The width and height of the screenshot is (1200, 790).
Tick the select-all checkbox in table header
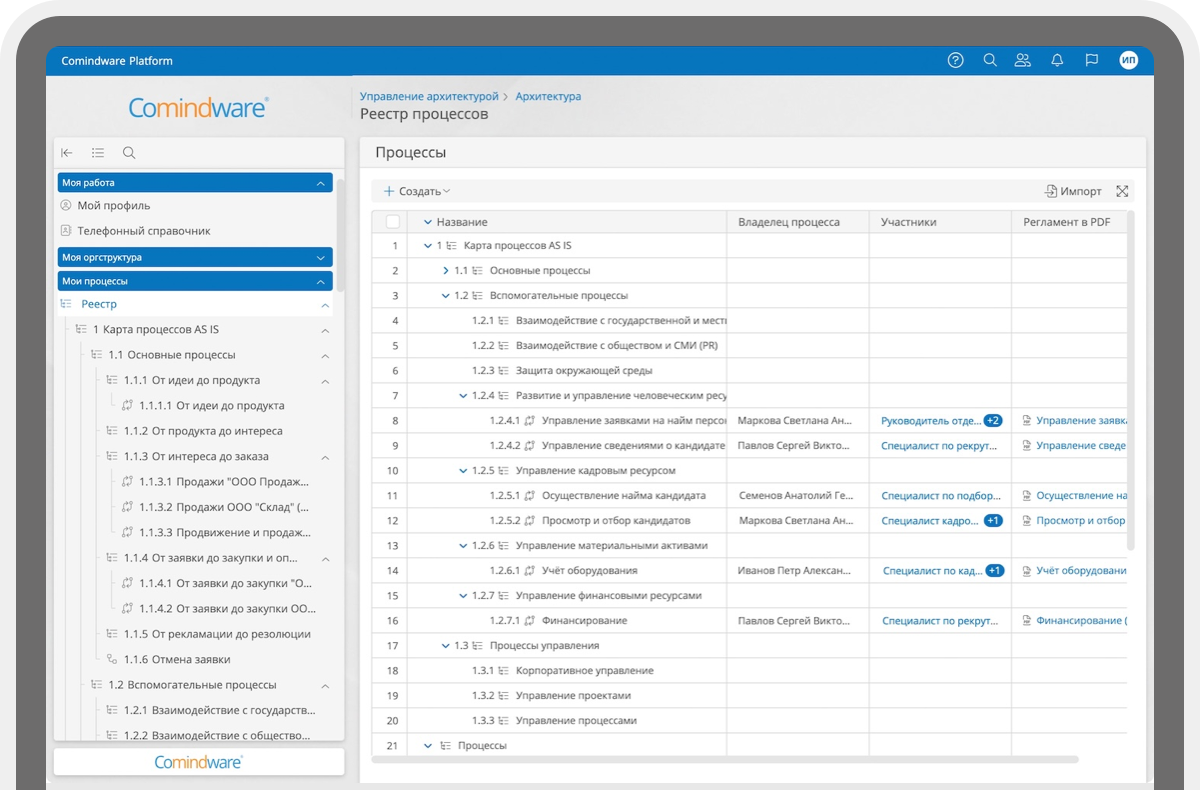click(x=393, y=222)
